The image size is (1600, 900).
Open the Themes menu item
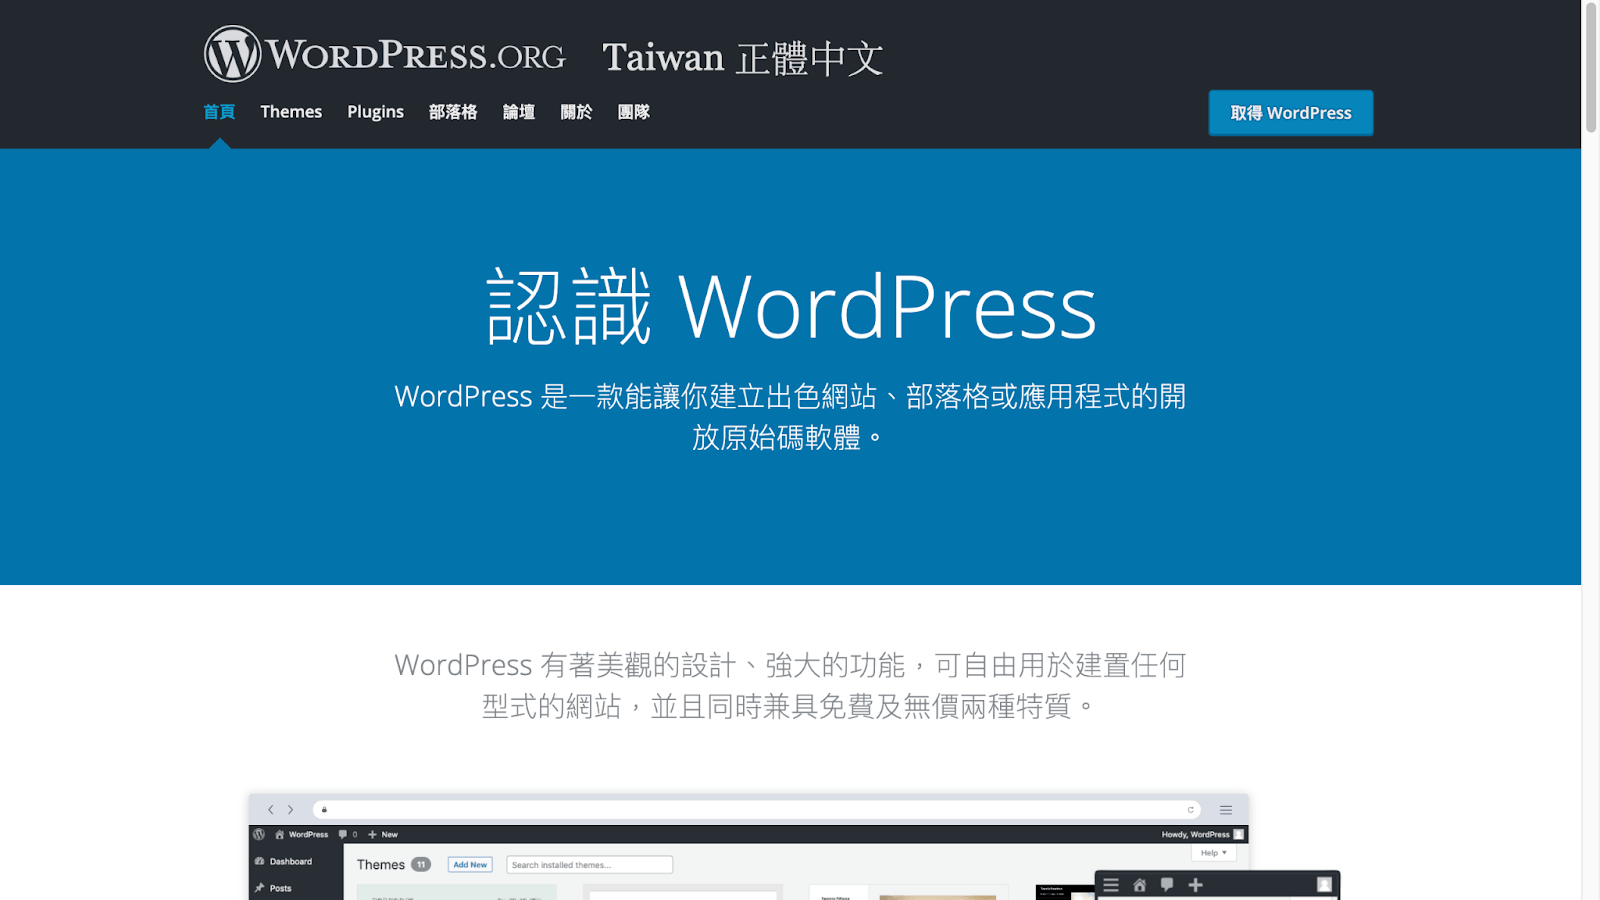pos(291,112)
